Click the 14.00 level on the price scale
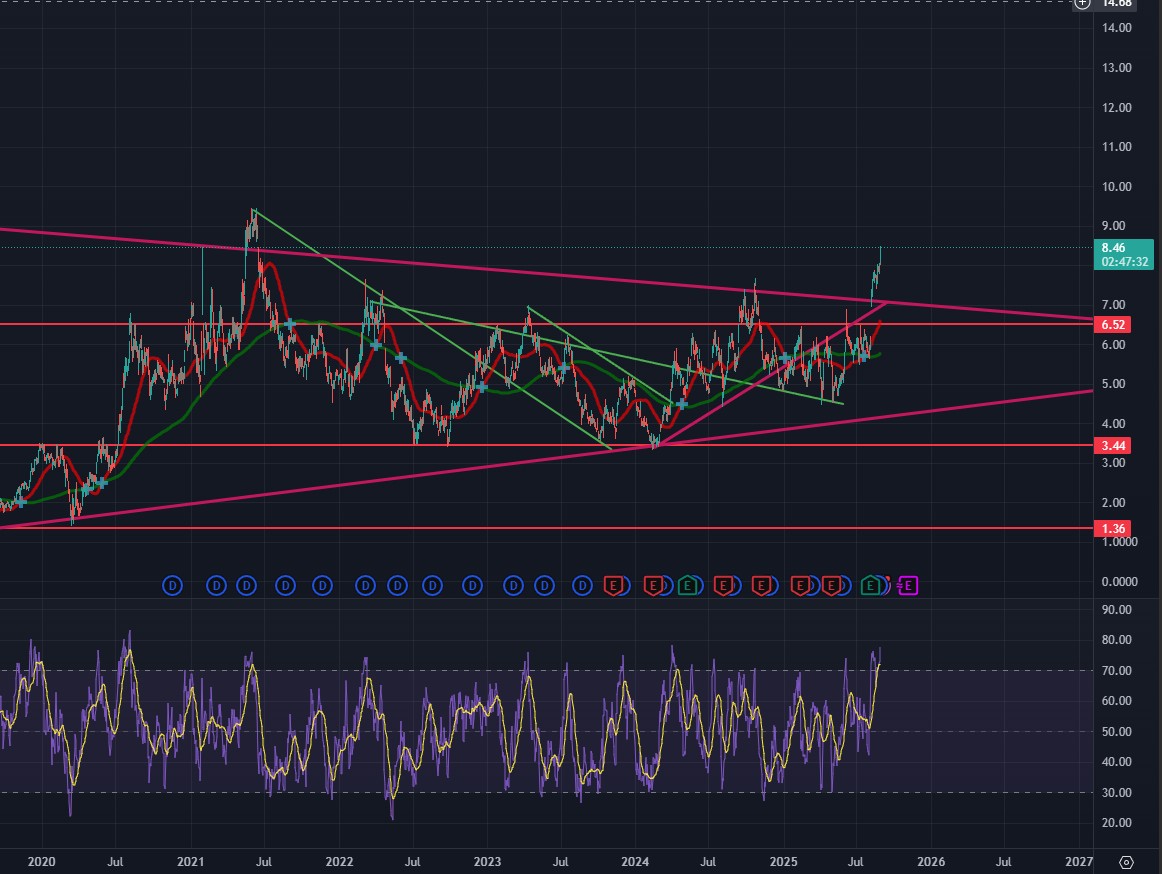The height and width of the screenshot is (874, 1162). [x=1116, y=28]
